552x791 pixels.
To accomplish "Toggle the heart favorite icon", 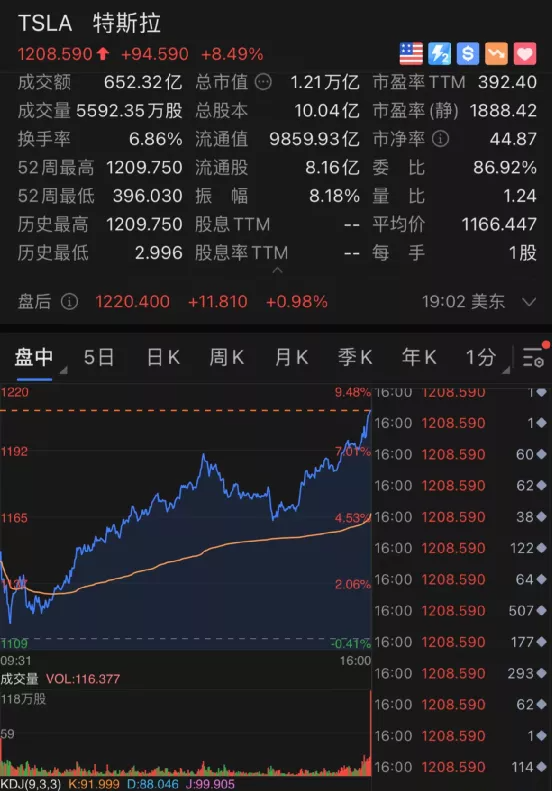I will tap(525, 53).
